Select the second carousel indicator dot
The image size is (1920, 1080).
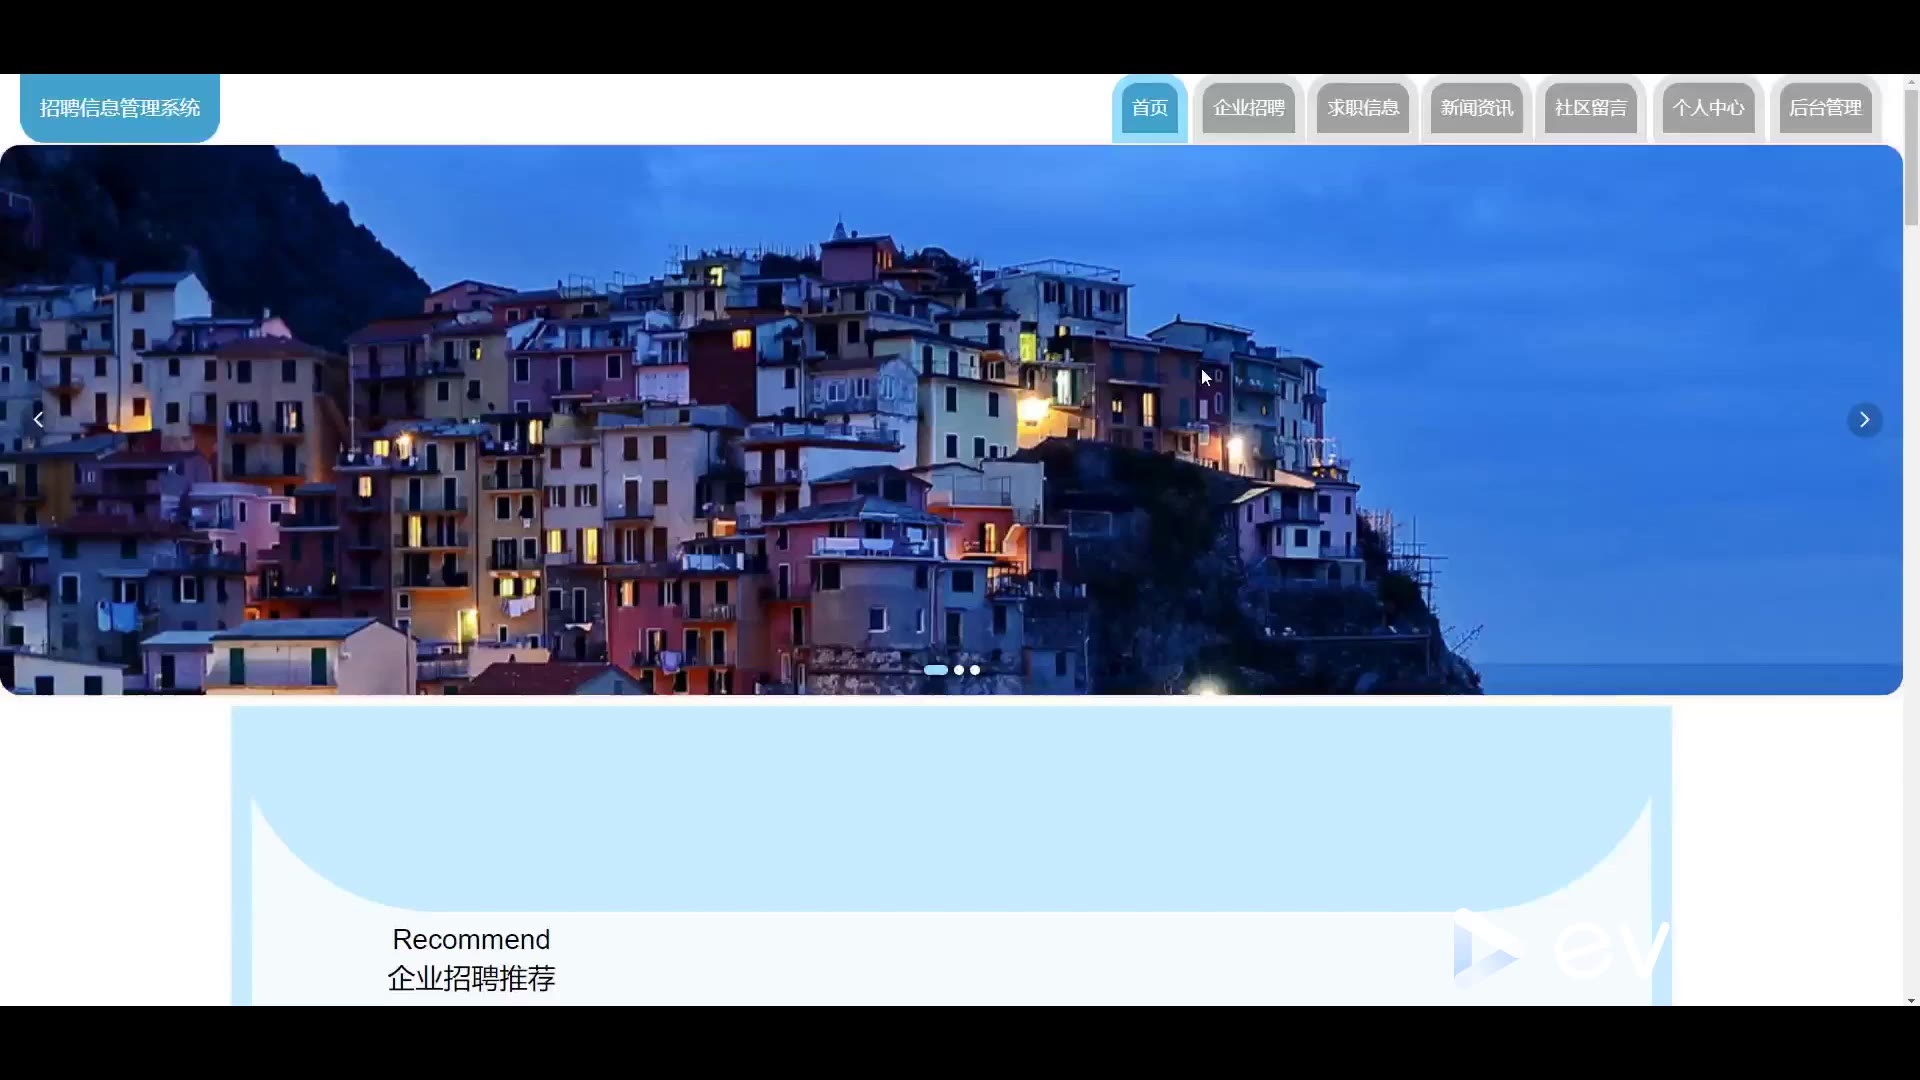point(959,670)
